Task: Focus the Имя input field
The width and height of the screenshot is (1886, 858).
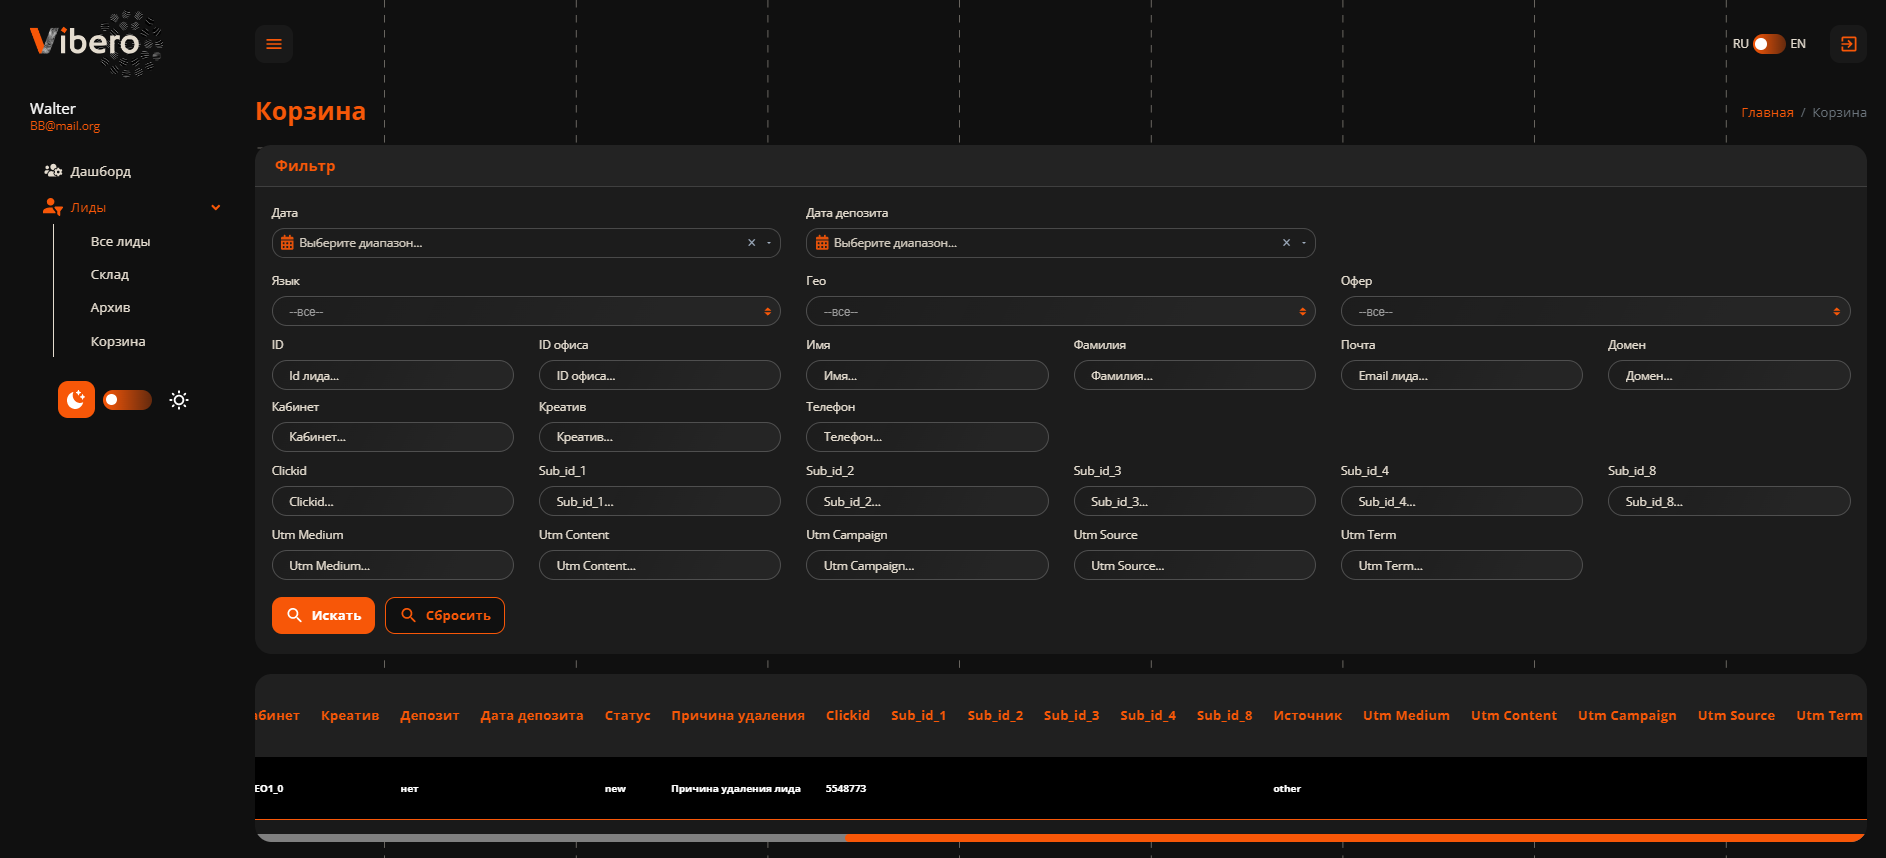Action: pos(927,376)
